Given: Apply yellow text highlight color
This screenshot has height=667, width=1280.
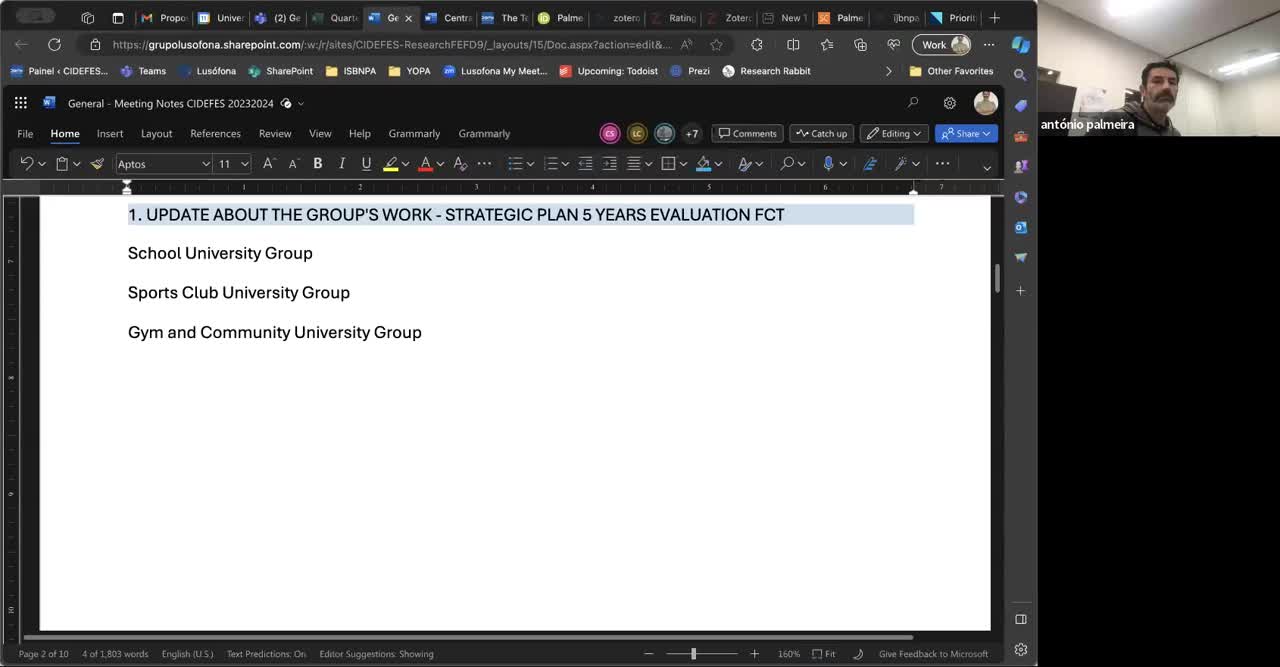Looking at the screenshot, I should [390, 163].
